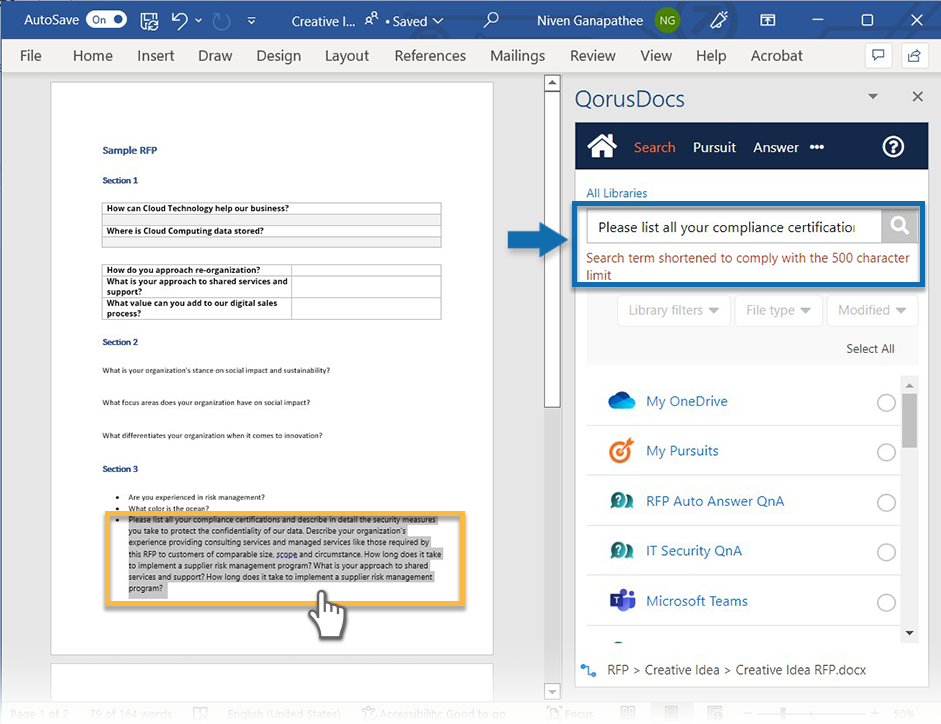Image resolution: width=941 pixels, height=724 pixels.
Task: Open the Share icon in the ribbon
Action: (x=913, y=56)
